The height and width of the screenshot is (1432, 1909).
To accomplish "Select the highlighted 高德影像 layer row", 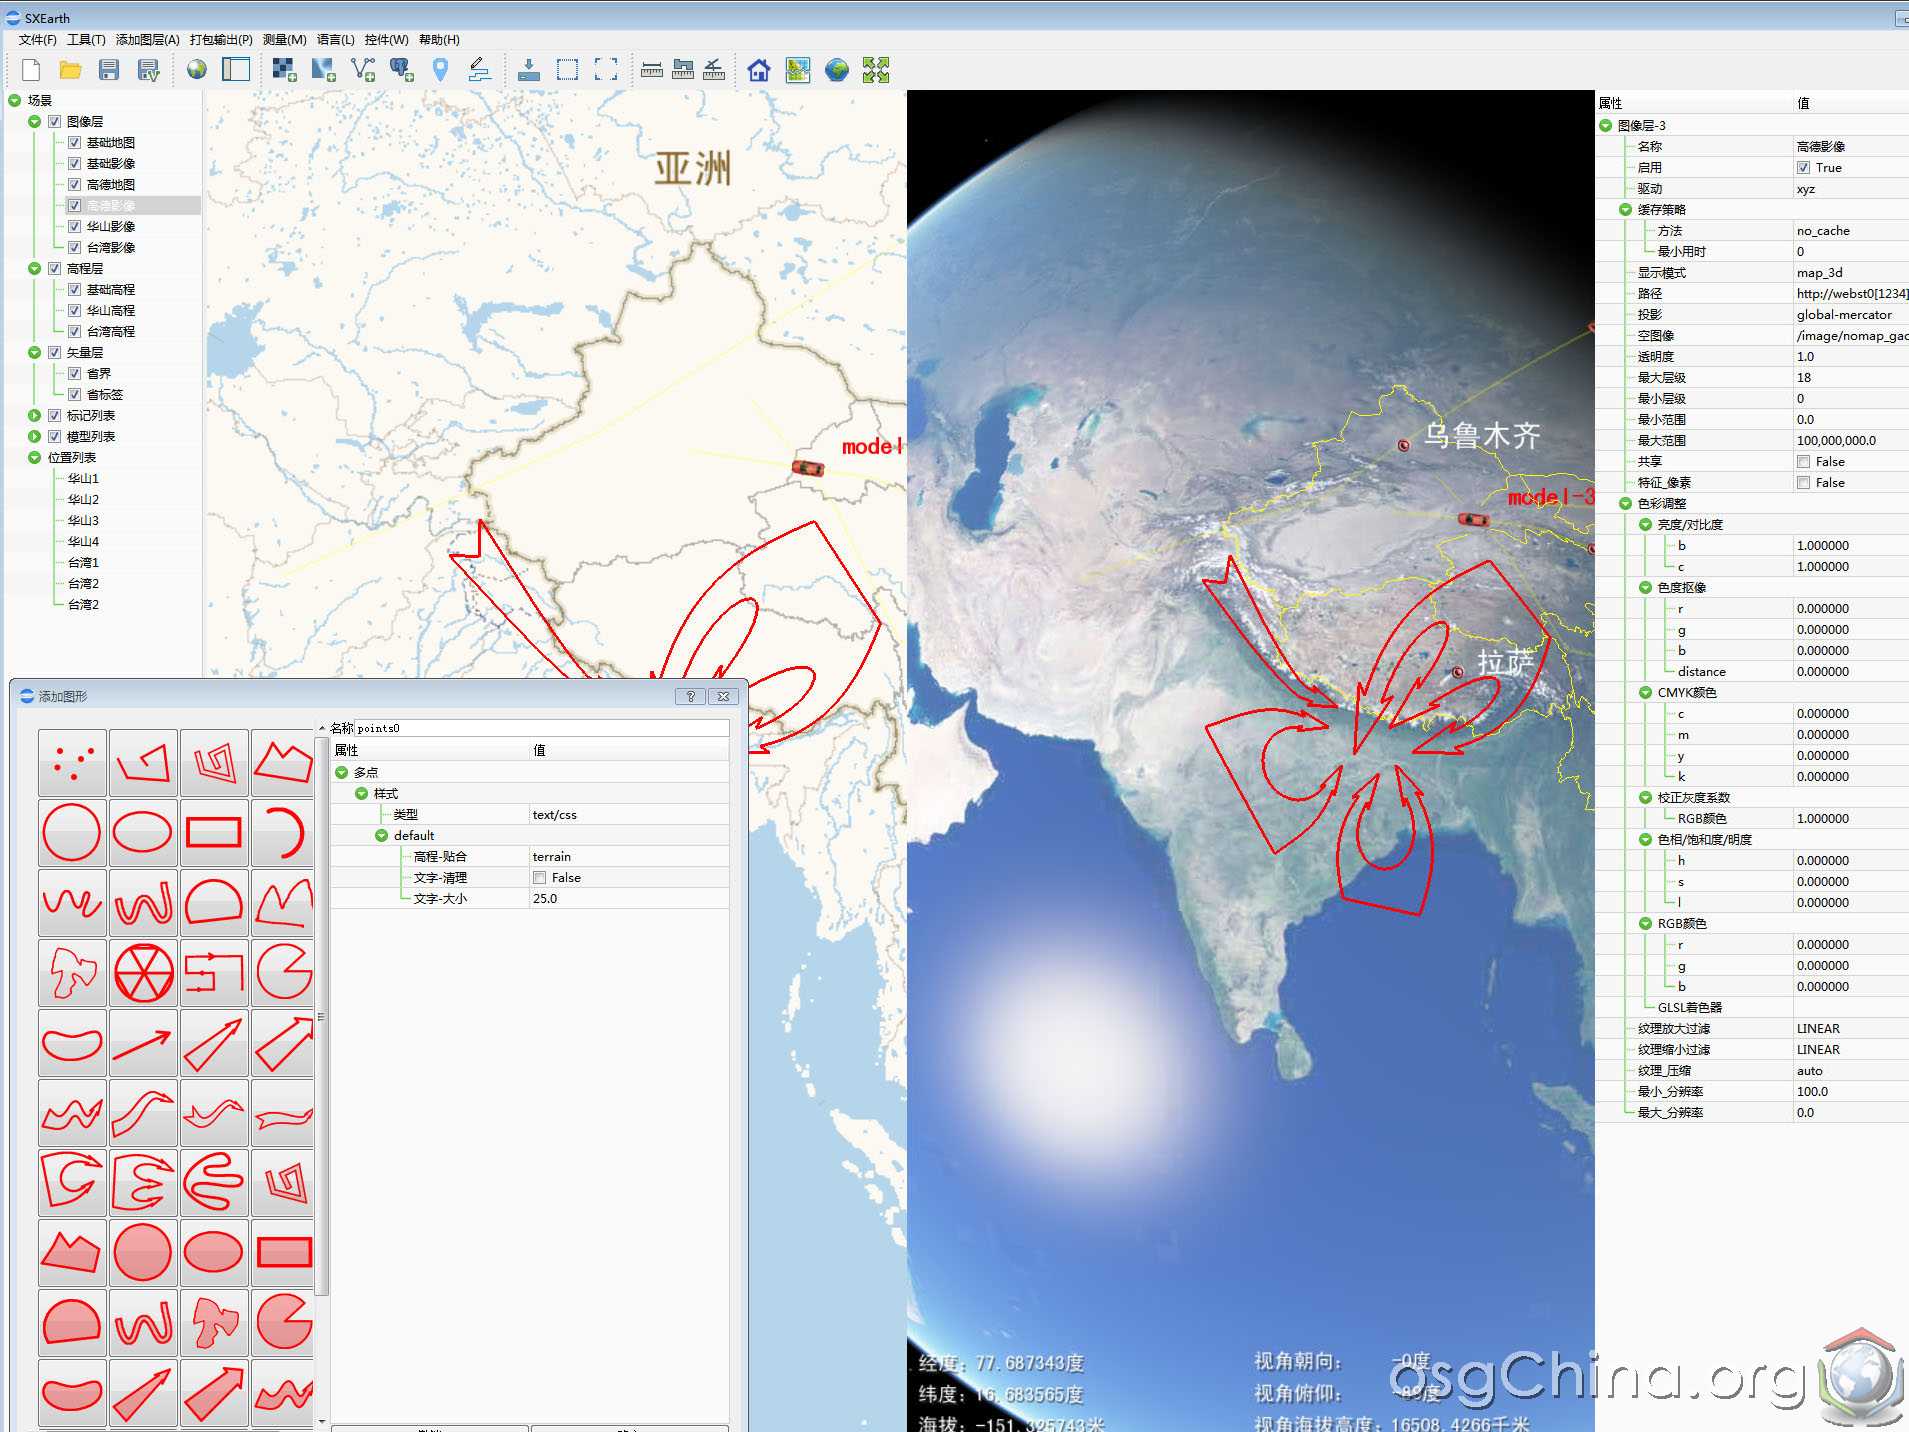I will pyautogui.click(x=132, y=206).
